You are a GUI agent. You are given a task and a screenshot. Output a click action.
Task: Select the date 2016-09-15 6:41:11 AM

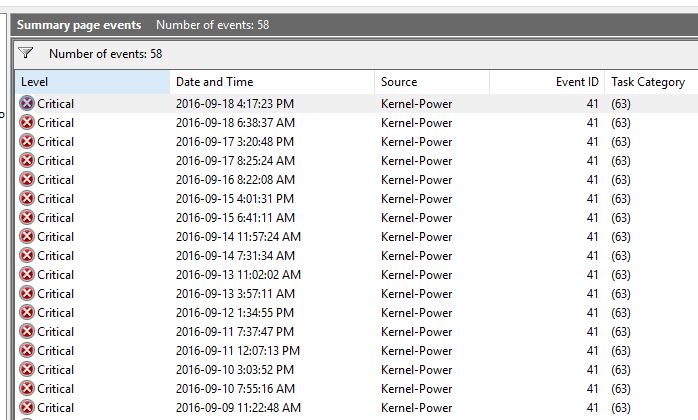coord(235,218)
